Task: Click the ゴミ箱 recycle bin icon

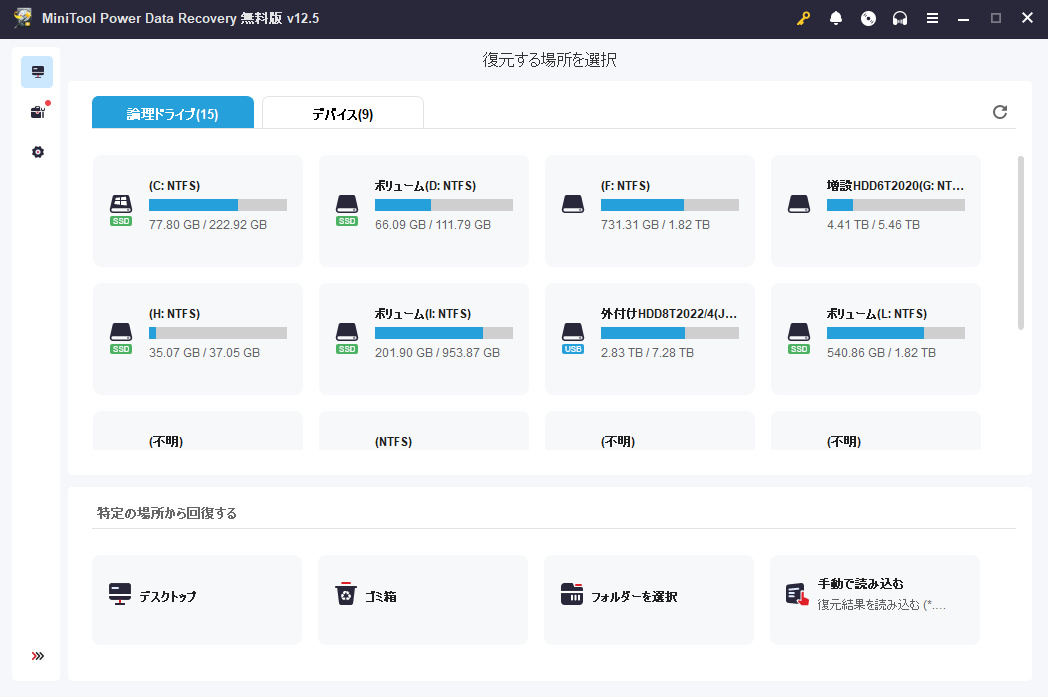Action: click(x=346, y=594)
